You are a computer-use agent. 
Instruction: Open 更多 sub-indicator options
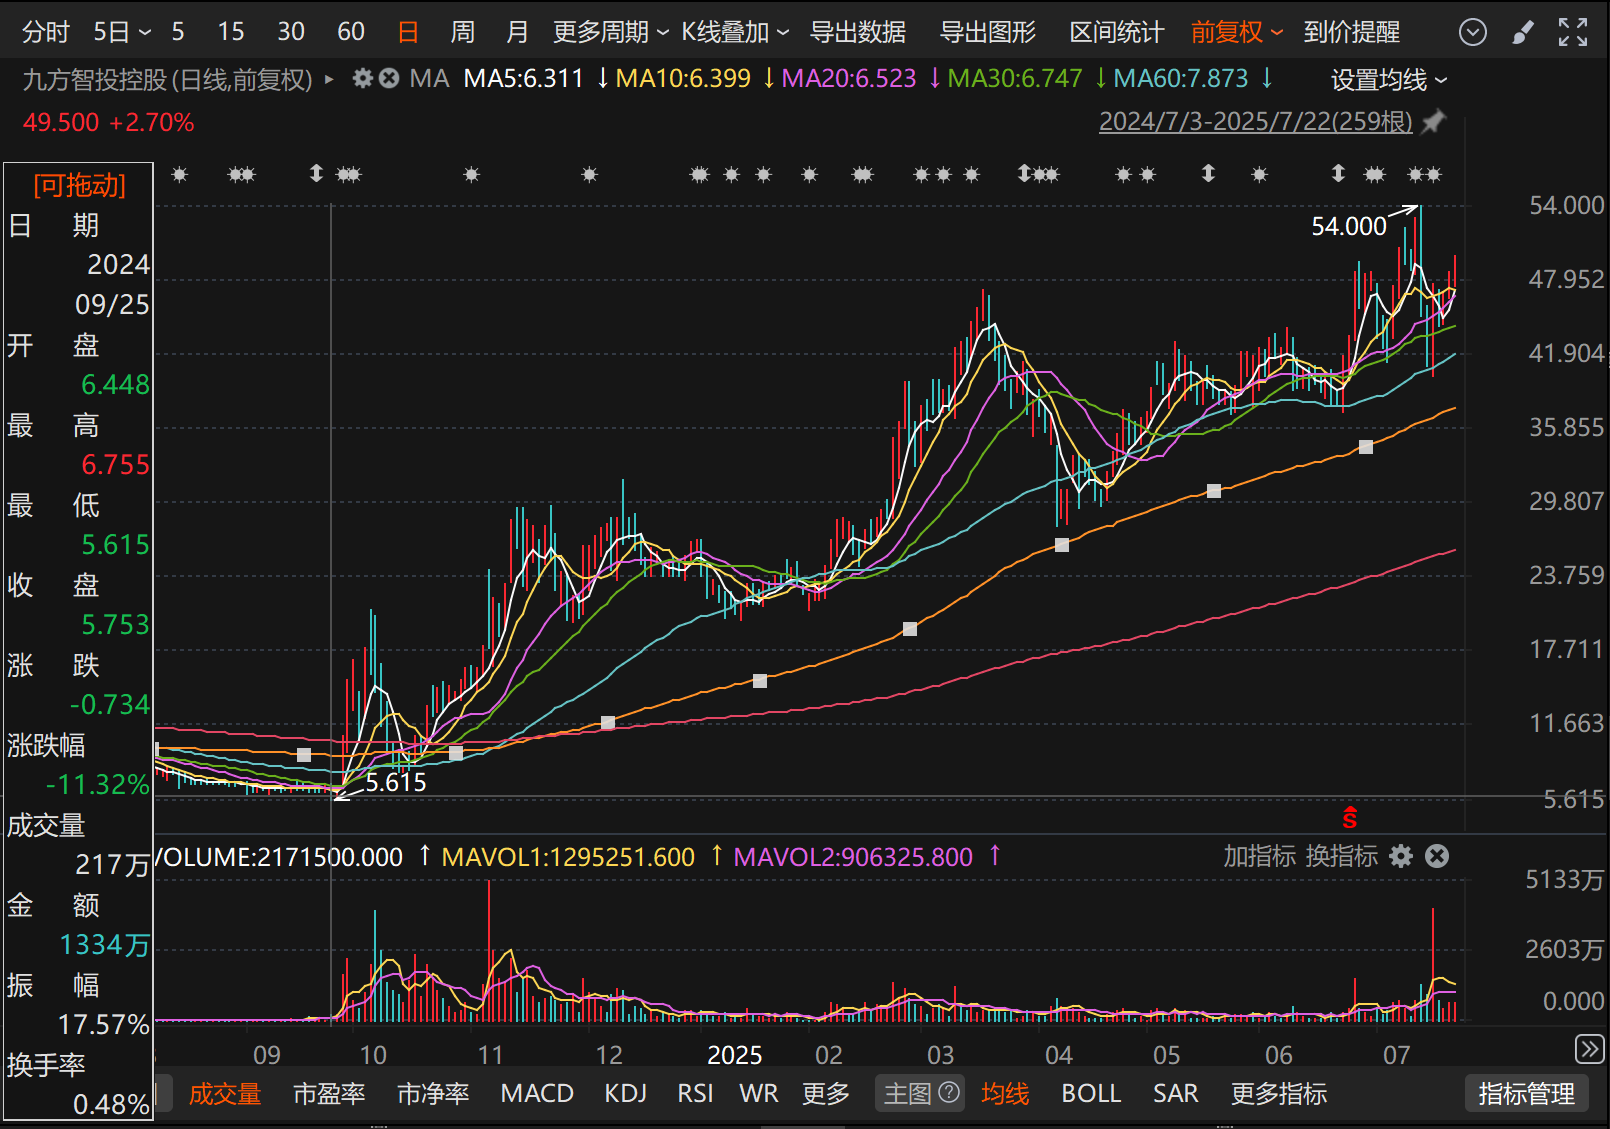coord(826,1093)
